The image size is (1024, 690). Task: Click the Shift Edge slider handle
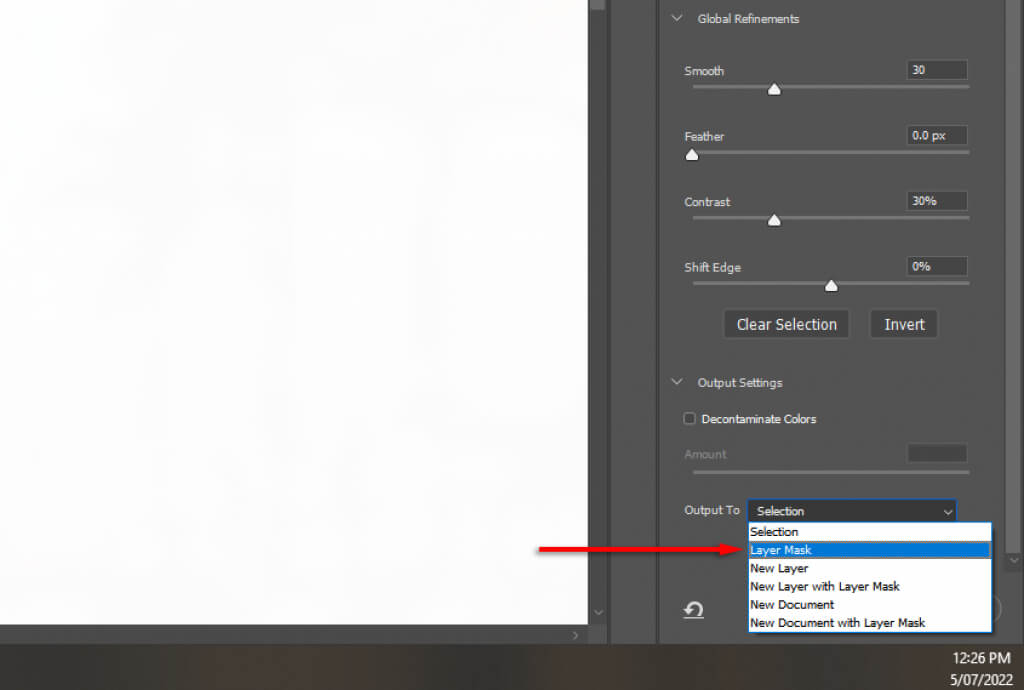pos(831,285)
